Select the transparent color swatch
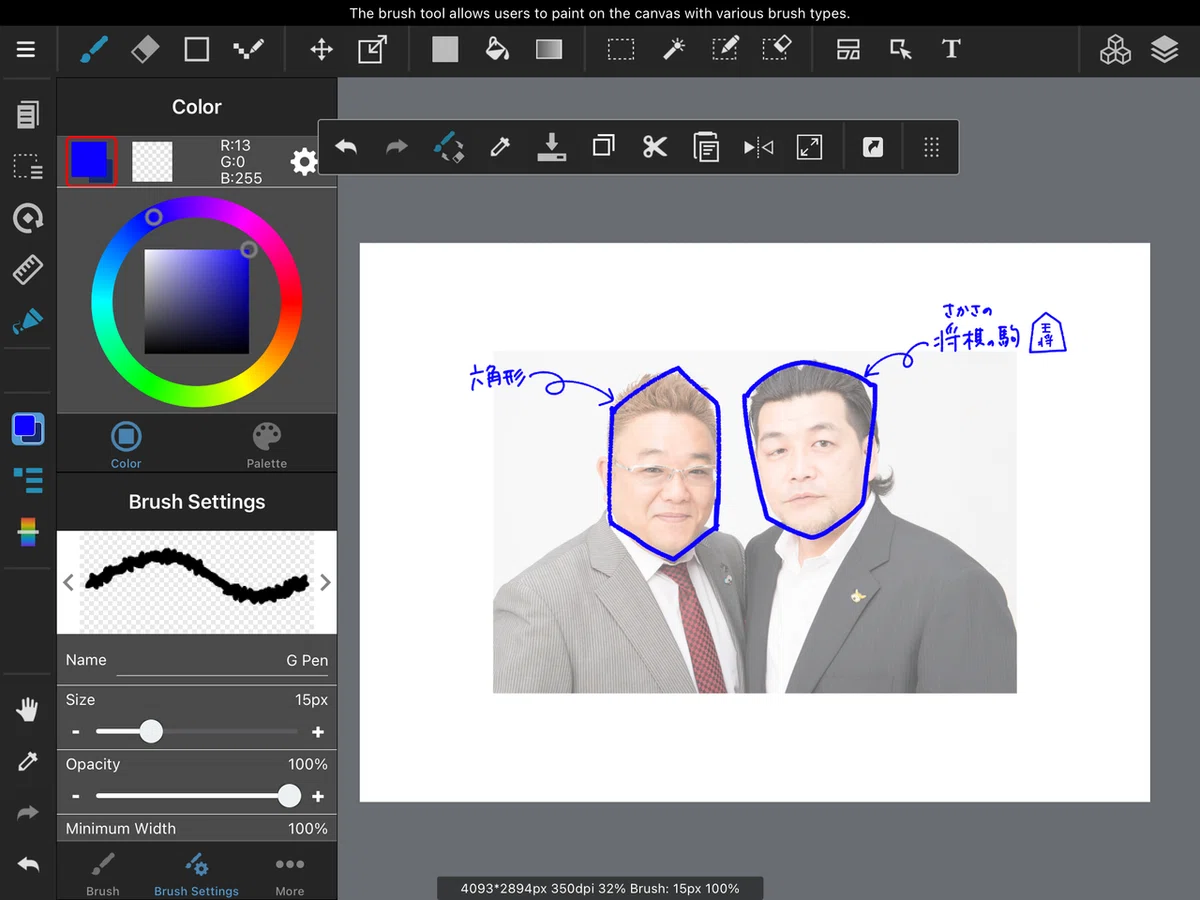Image resolution: width=1200 pixels, height=900 pixels. click(x=152, y=161)
